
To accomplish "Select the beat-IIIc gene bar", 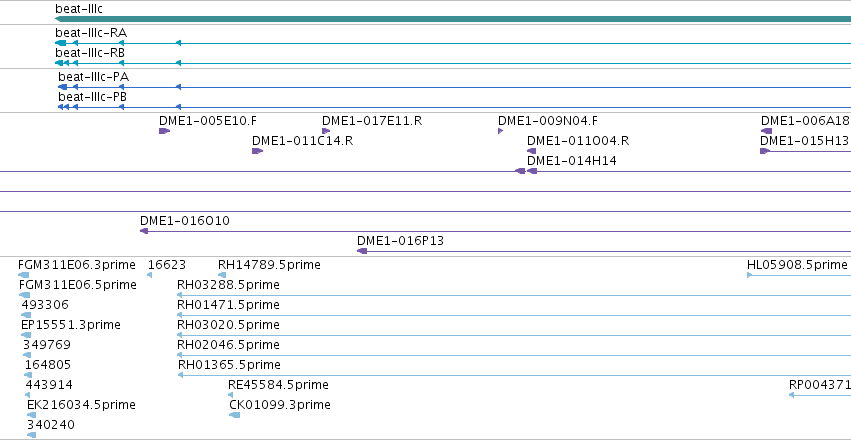I will point(453,19).
